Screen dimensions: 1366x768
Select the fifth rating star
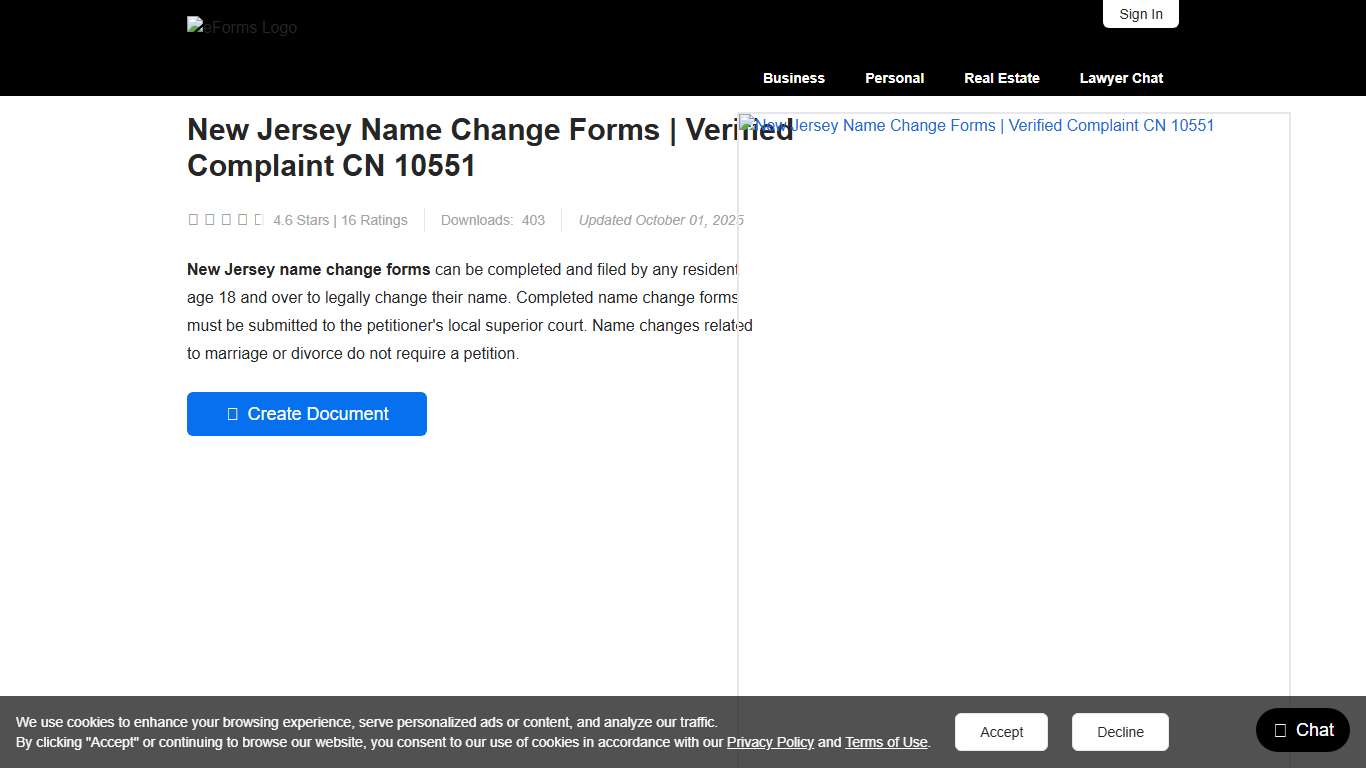(x=260, y=218)
